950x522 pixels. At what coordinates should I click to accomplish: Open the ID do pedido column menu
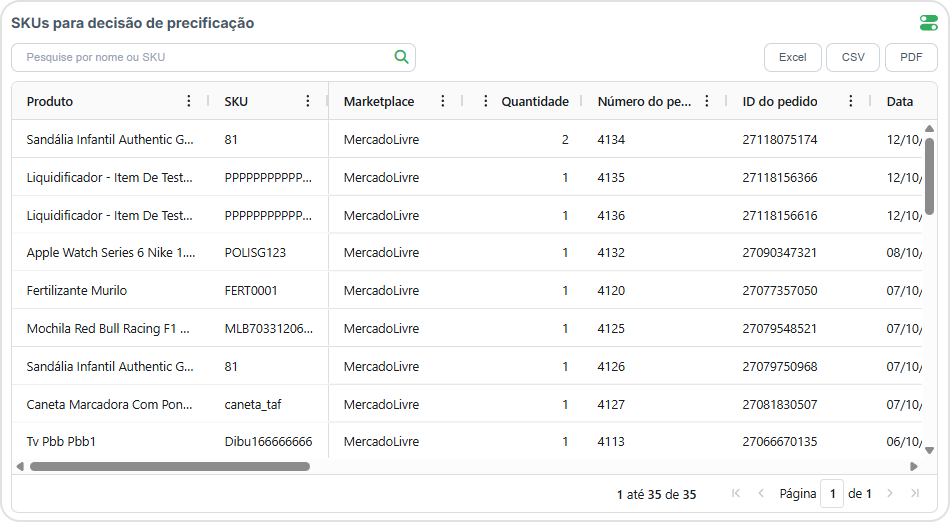(x=851, y=101)
